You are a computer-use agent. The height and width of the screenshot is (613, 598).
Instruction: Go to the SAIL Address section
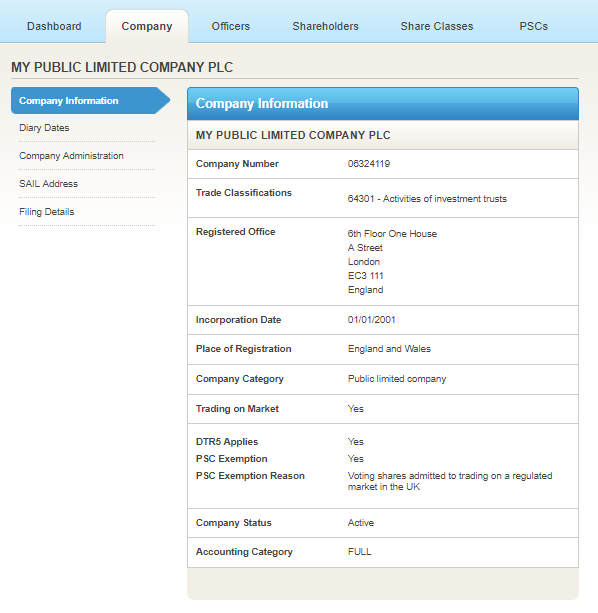point(48,184)
